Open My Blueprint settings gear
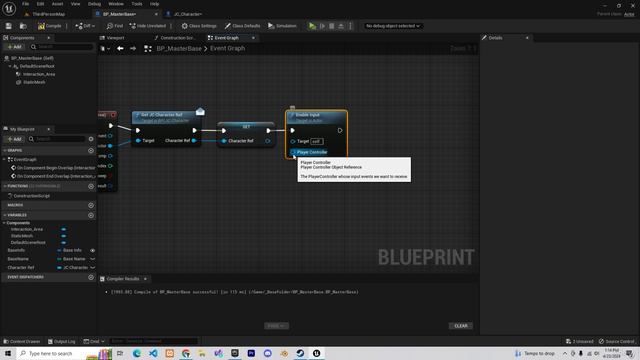640x360 pixels. pyautogui.click(x=91, y=139)
